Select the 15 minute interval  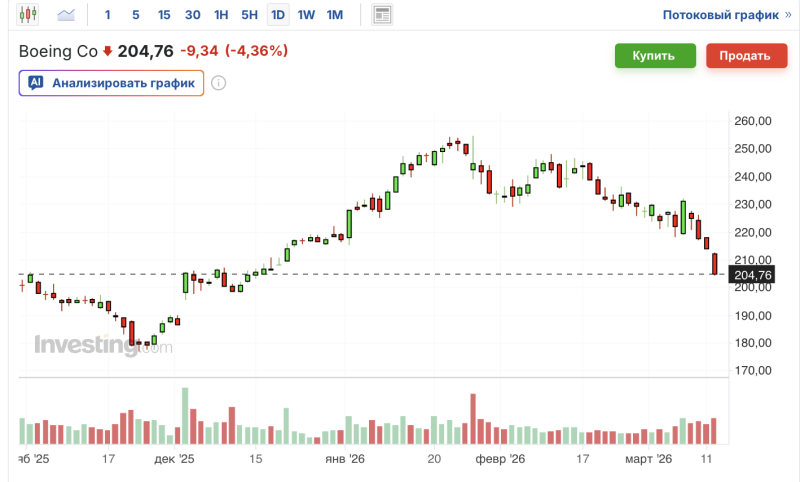164,15
